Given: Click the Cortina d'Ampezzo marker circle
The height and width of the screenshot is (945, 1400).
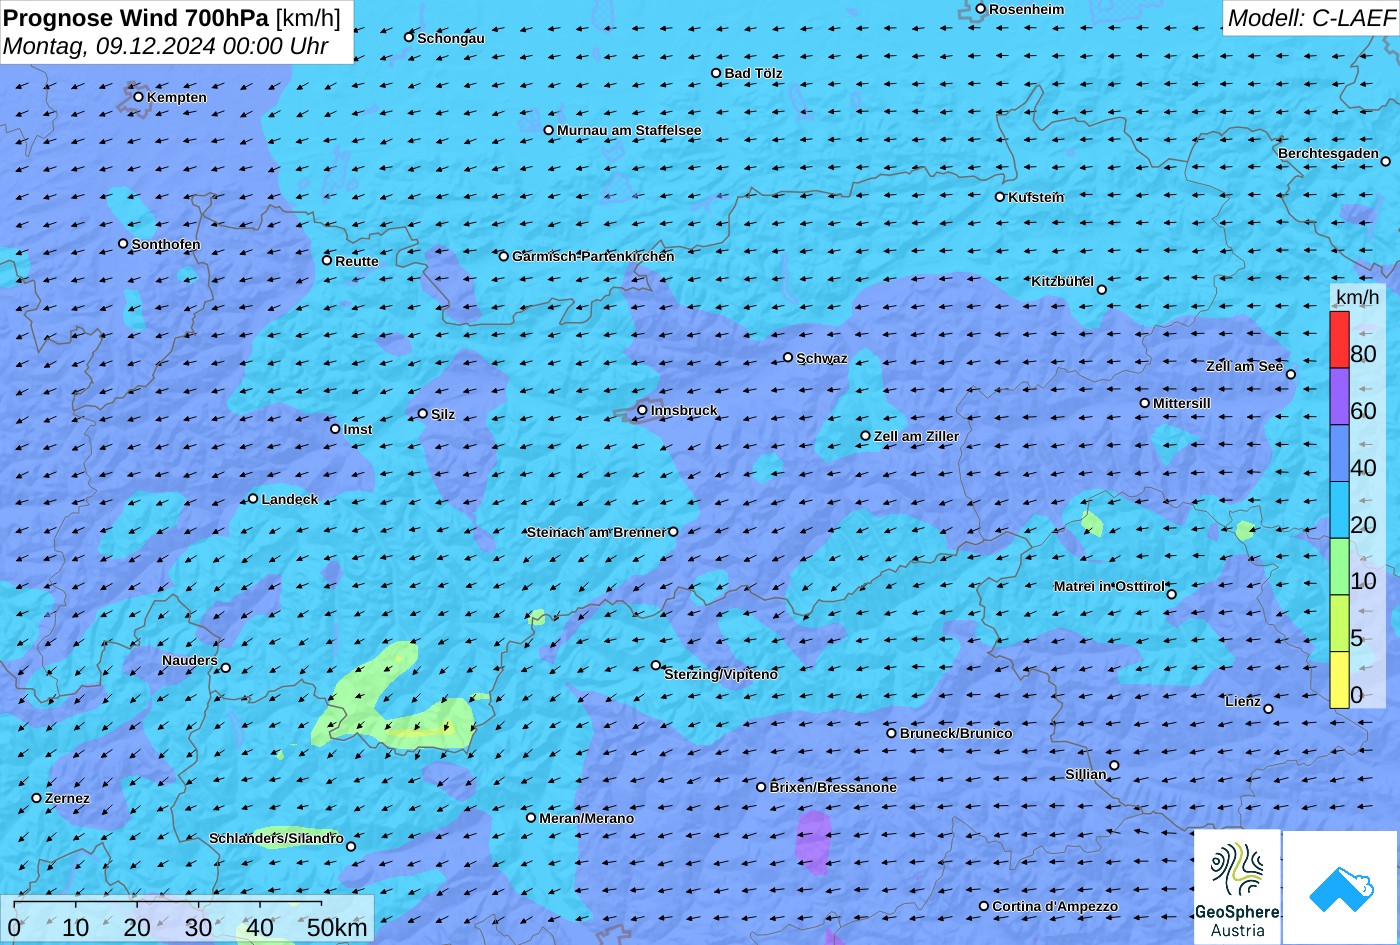Looking at the screenshot, I should 984,906.
